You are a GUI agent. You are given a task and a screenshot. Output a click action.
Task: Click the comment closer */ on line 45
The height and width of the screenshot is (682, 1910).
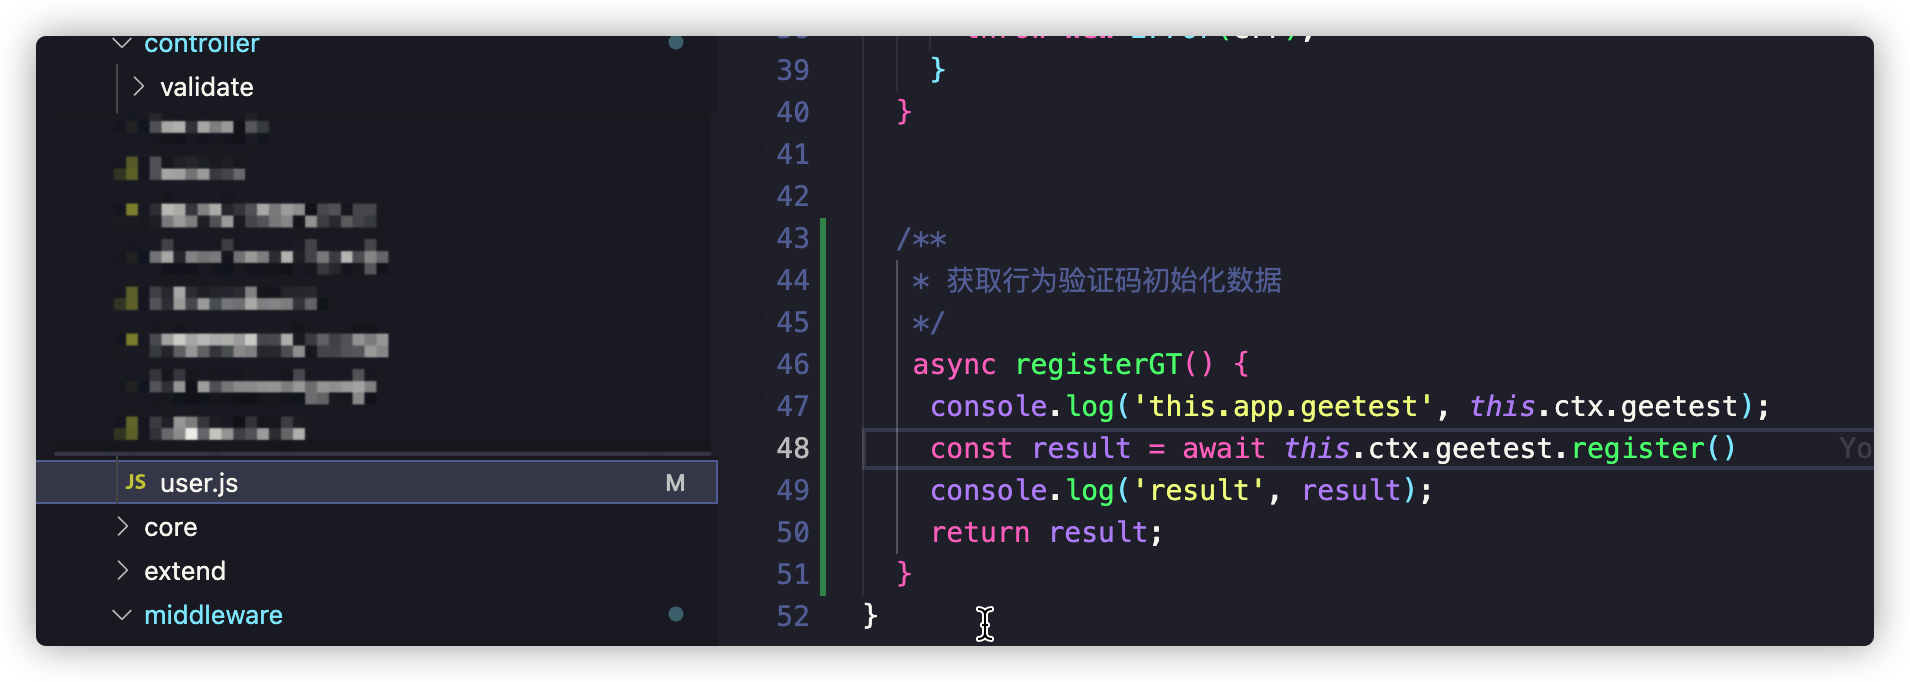click(929, 322)
